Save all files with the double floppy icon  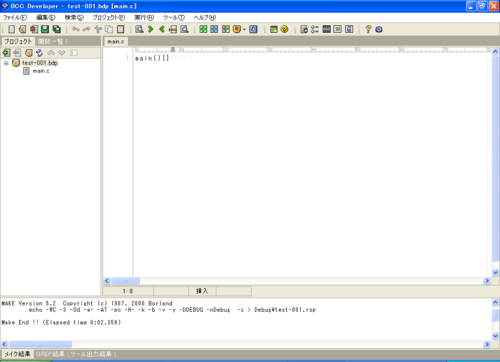57,29
